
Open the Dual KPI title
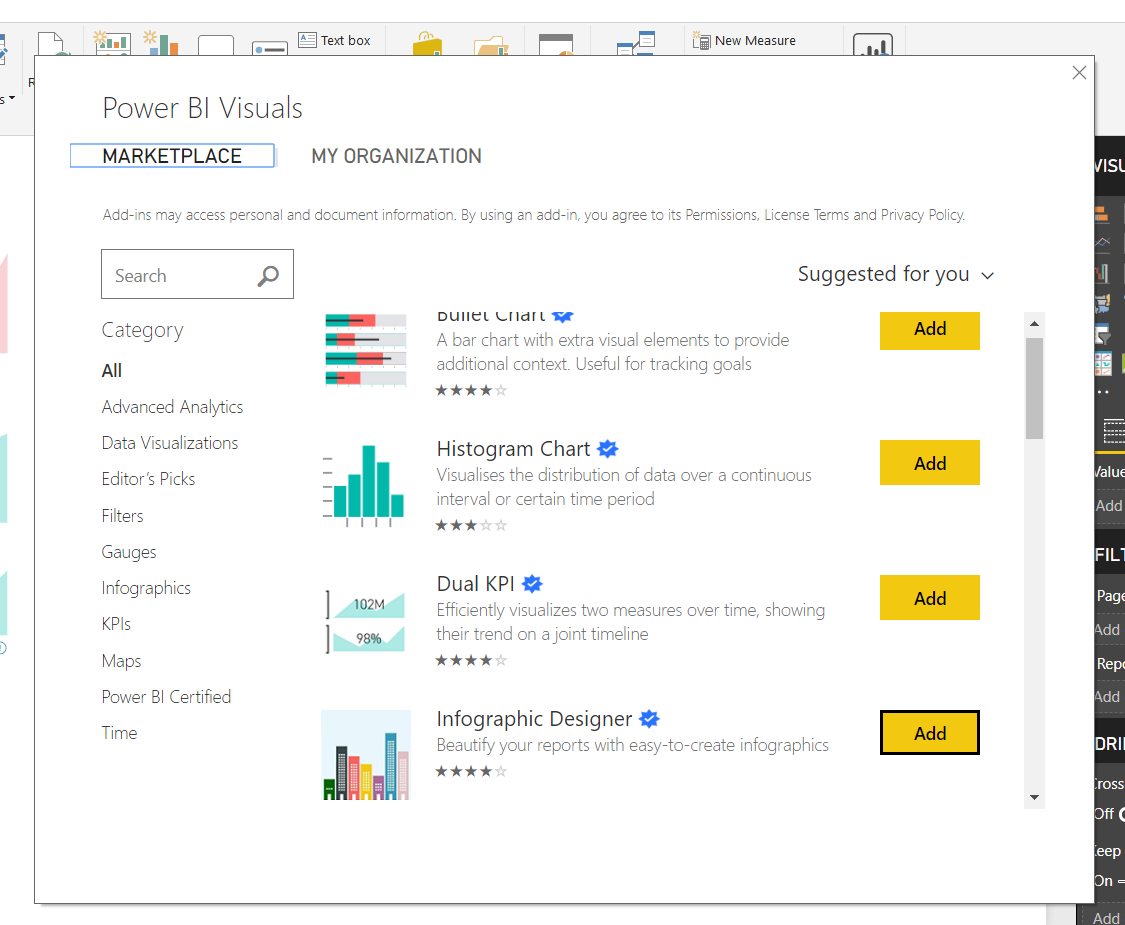tap(476, 584)
